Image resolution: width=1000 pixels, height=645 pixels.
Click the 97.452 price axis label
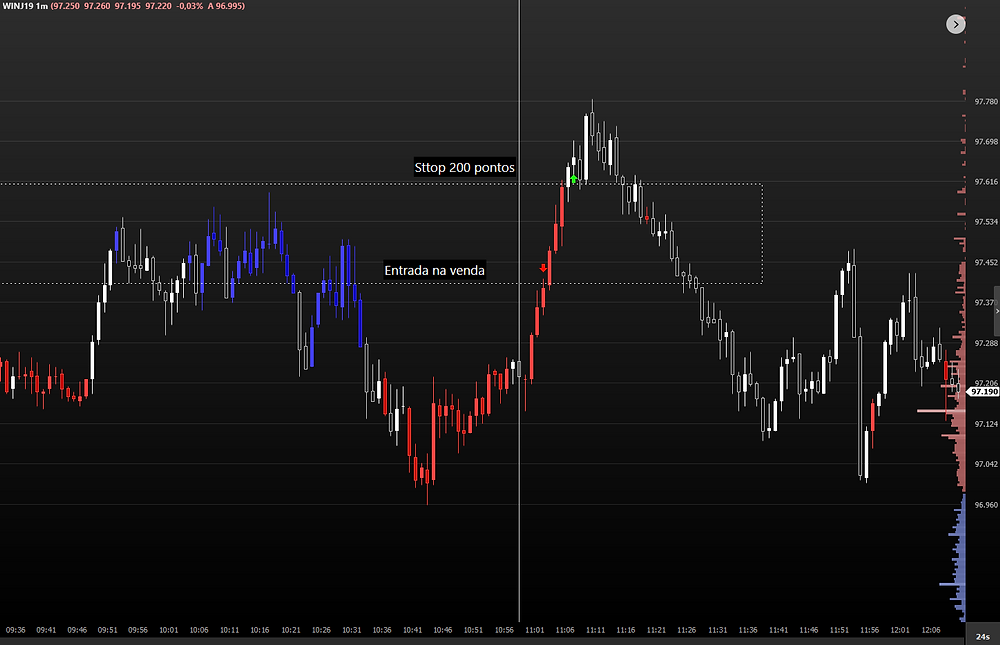tap(986, 262)
